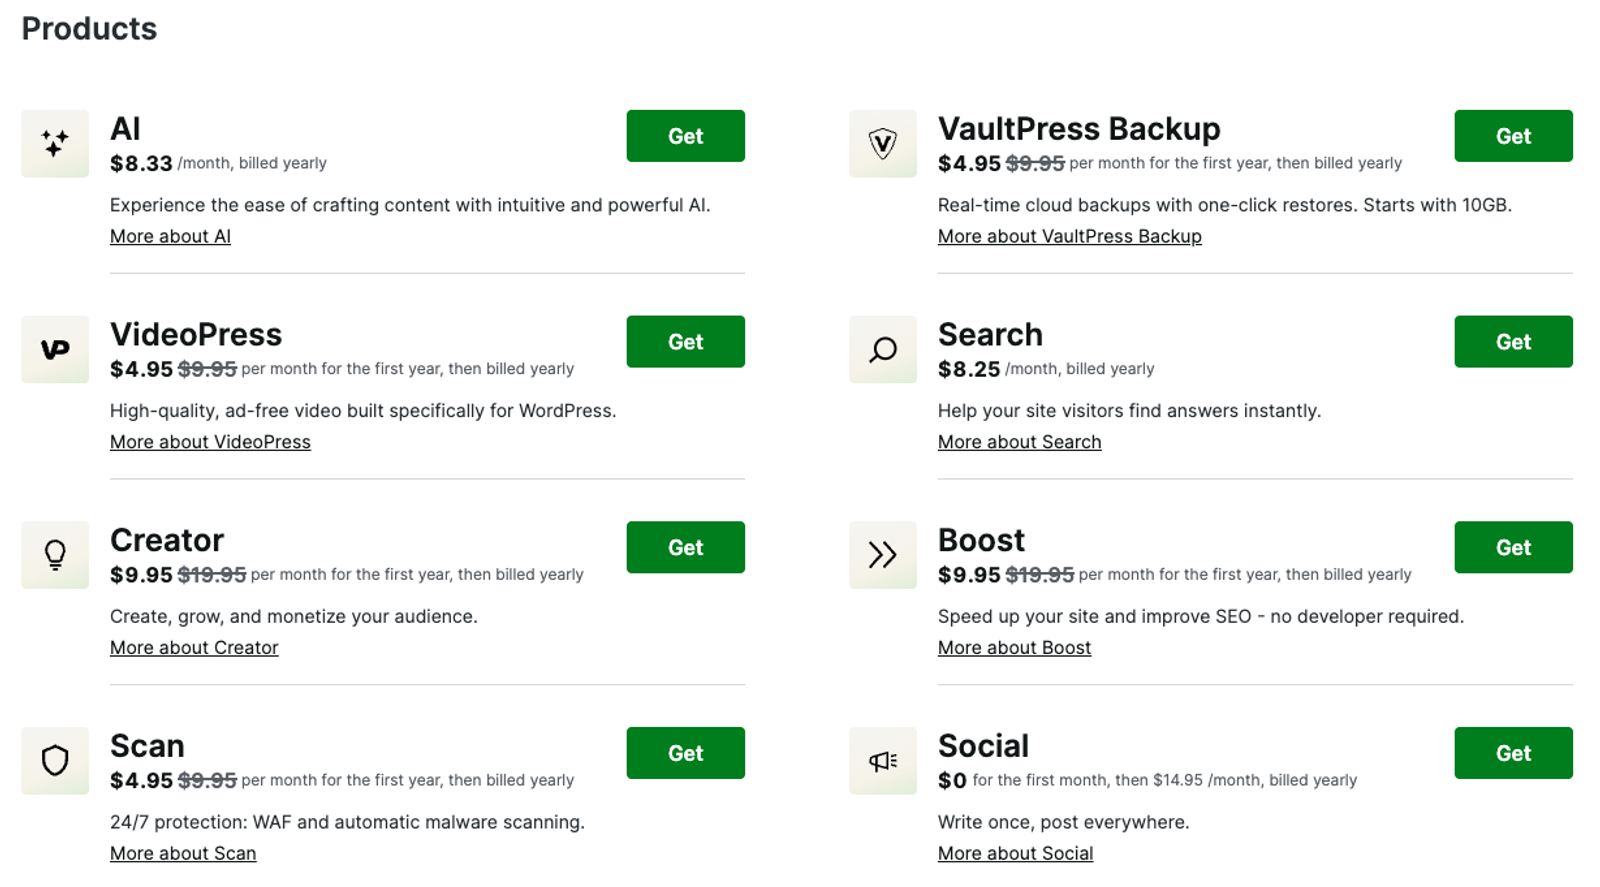Click the VideoPress VP logo icon
This screenshot has width=1600, height=887.
pyautogui.click(x=55, y=349)
